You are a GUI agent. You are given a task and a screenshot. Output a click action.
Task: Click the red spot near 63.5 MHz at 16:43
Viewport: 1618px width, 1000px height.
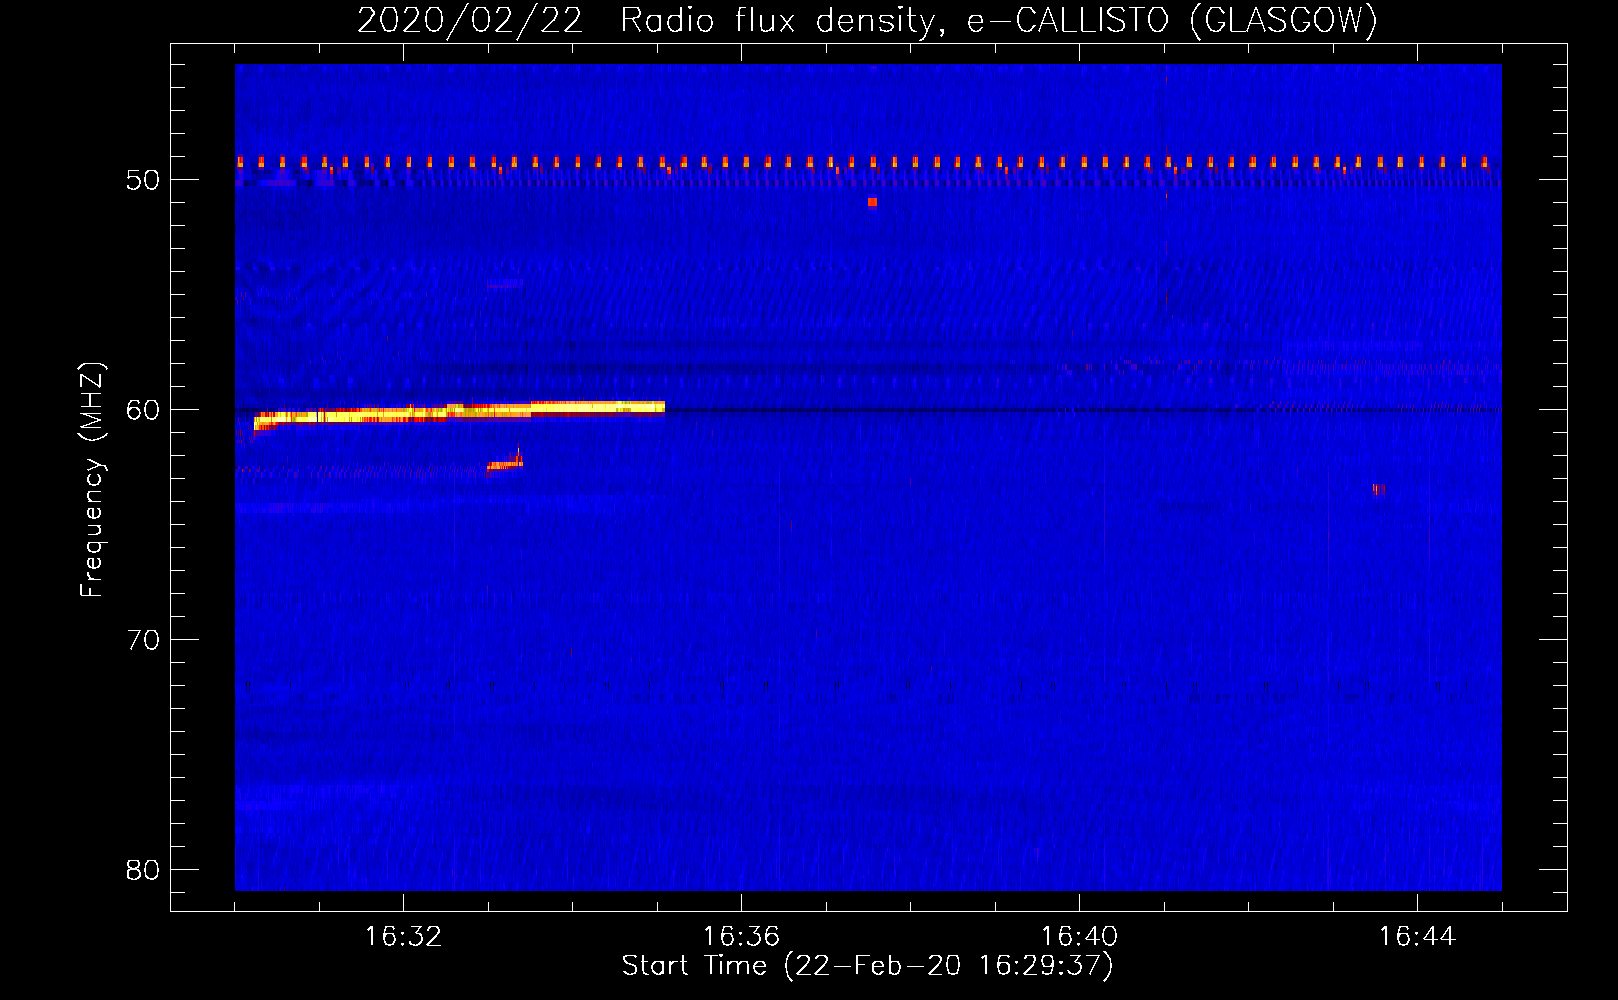pyautogui.click(x=1379, y=489)
